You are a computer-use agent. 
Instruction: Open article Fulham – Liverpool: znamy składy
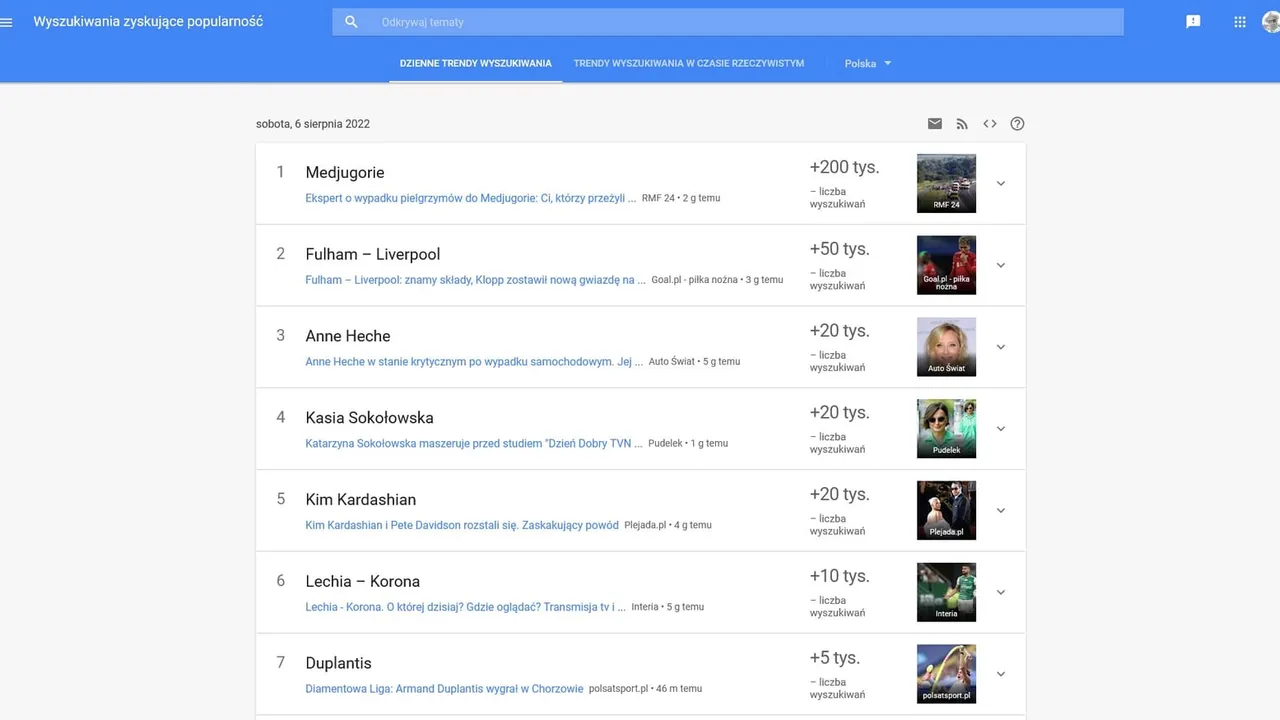(x=476, y=280)
